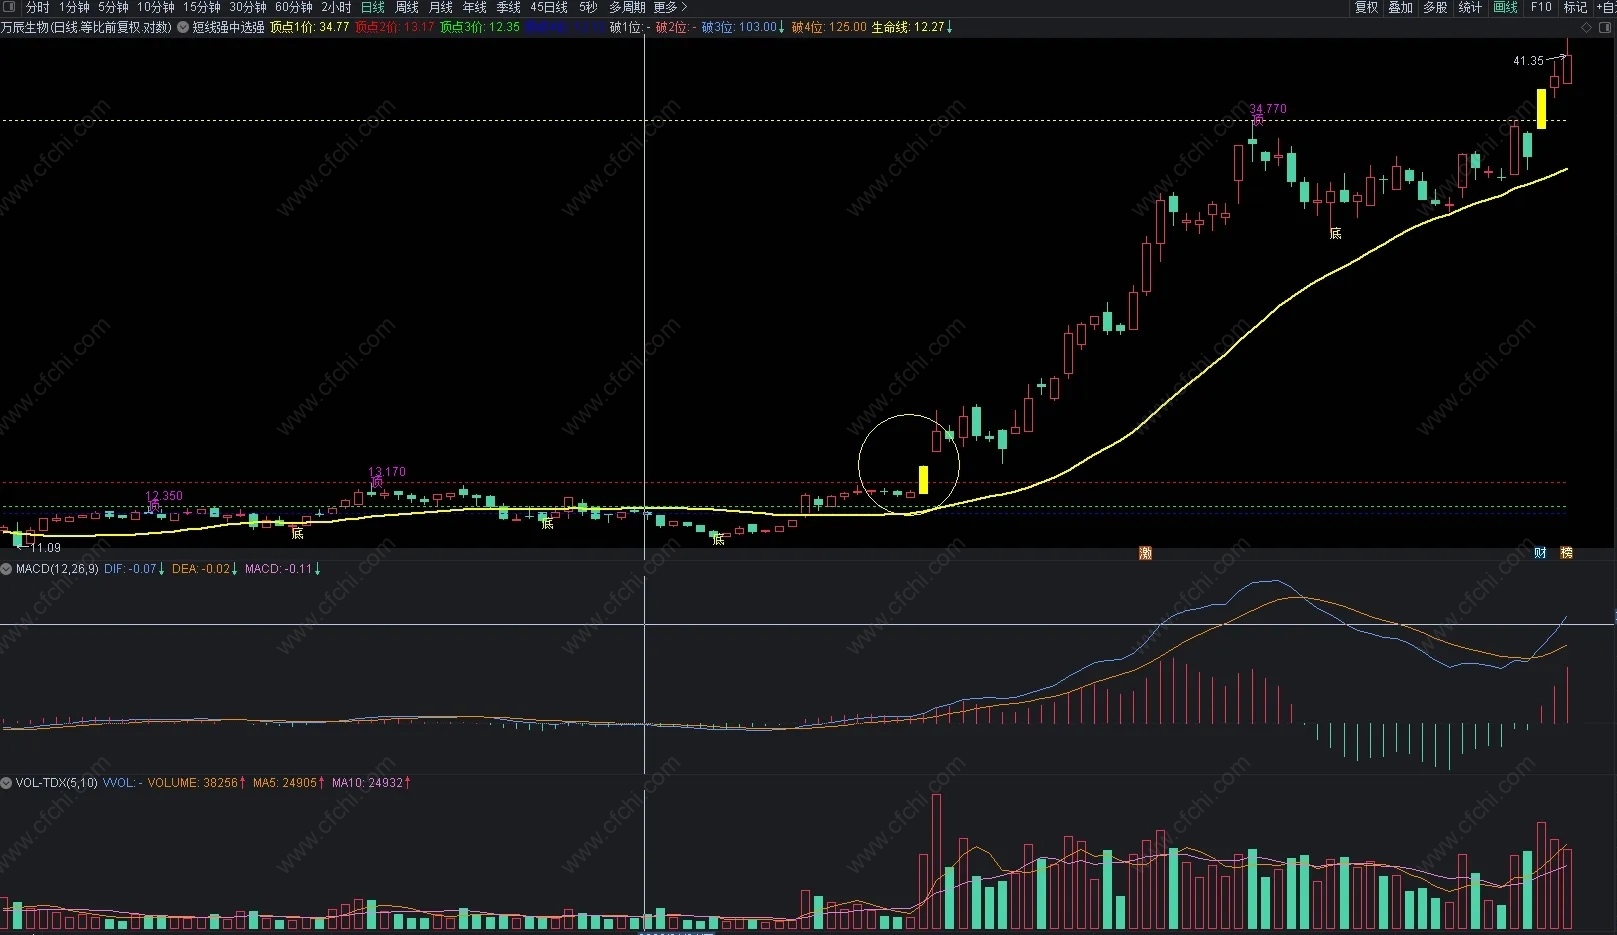Select the 30分钟 period tab
The image size is (1617, 935).
click(x=248, y=7)
